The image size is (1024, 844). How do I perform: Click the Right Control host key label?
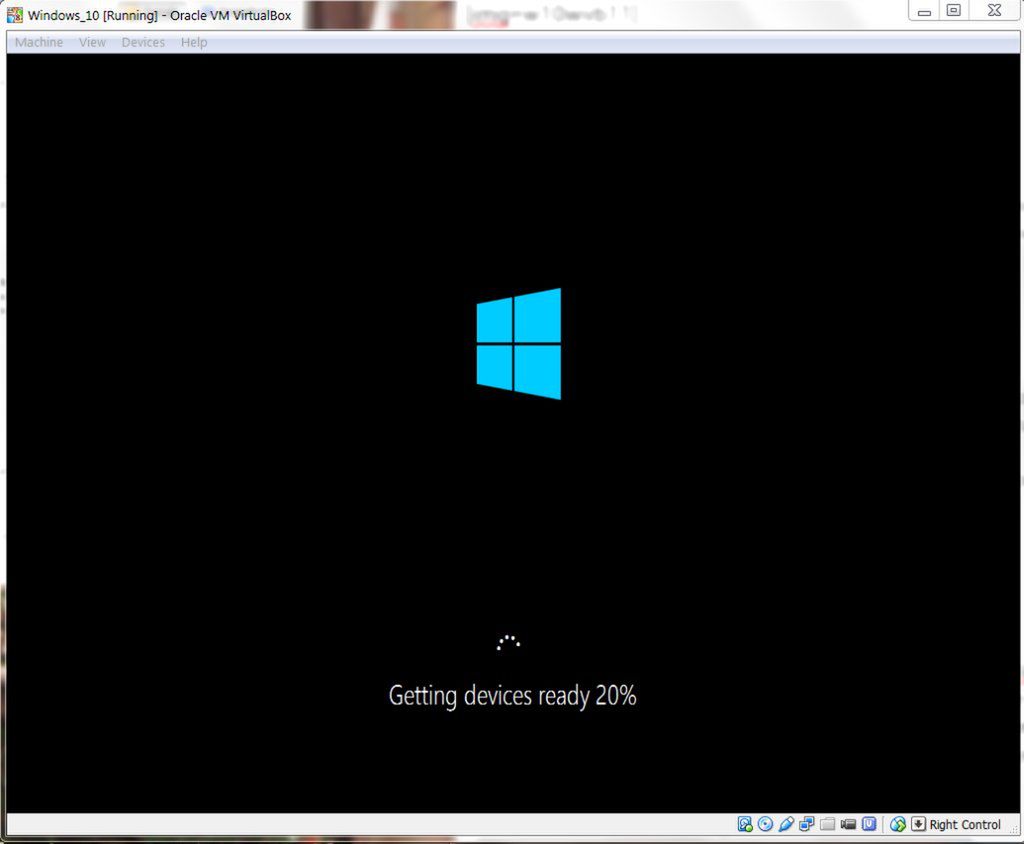[965, 825]
